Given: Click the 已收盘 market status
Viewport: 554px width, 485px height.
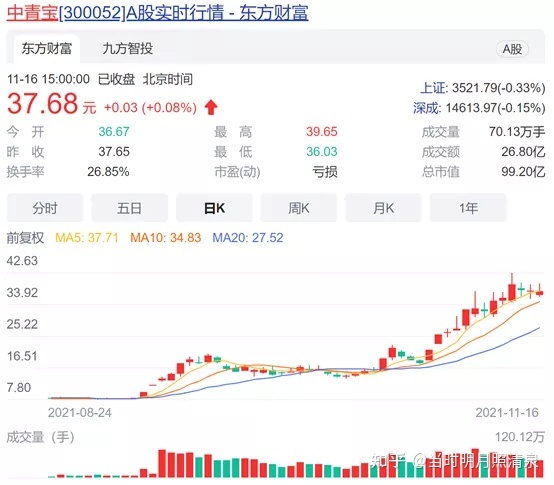Looking at the screenshot, I should click(x=116, y=79).
